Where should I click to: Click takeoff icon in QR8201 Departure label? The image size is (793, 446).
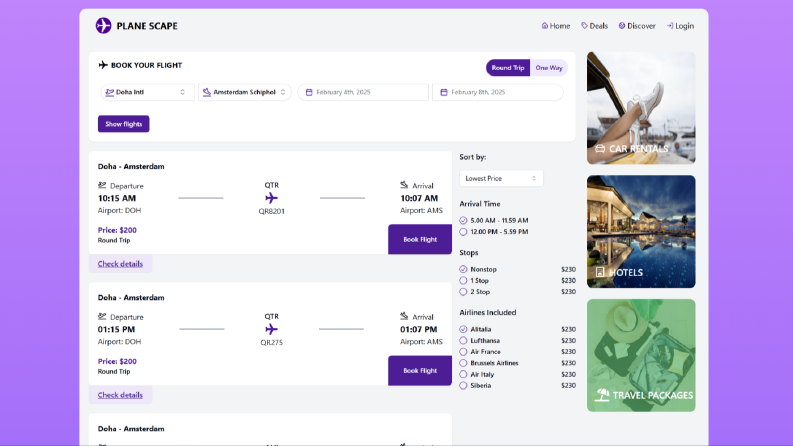(x=102, y=185)
